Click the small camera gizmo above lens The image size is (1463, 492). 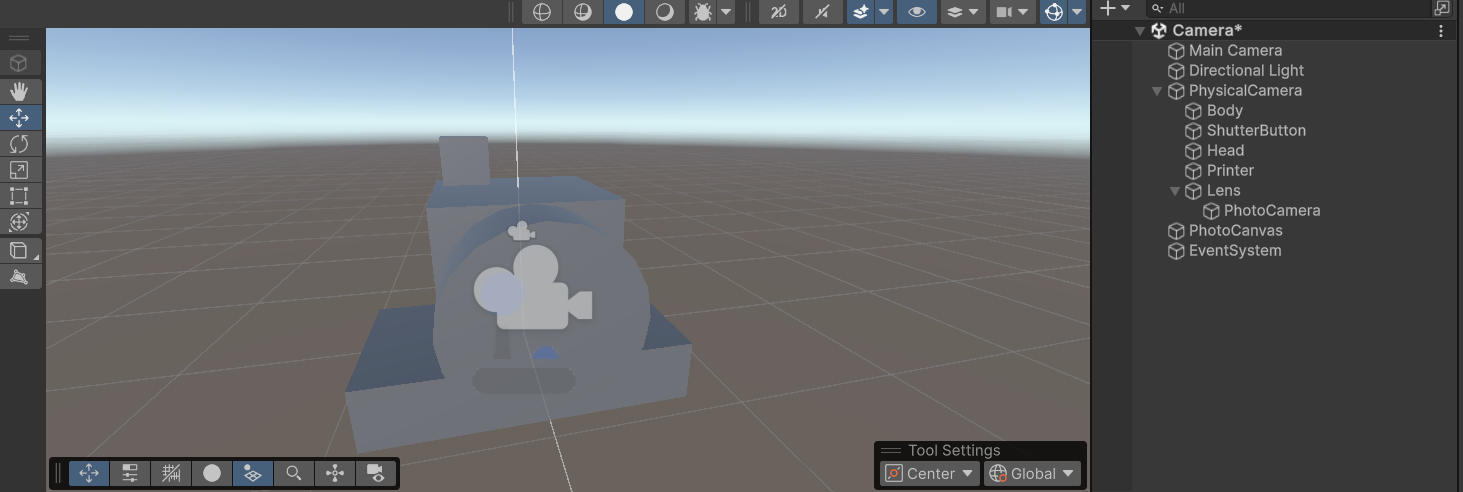point(521,232)
